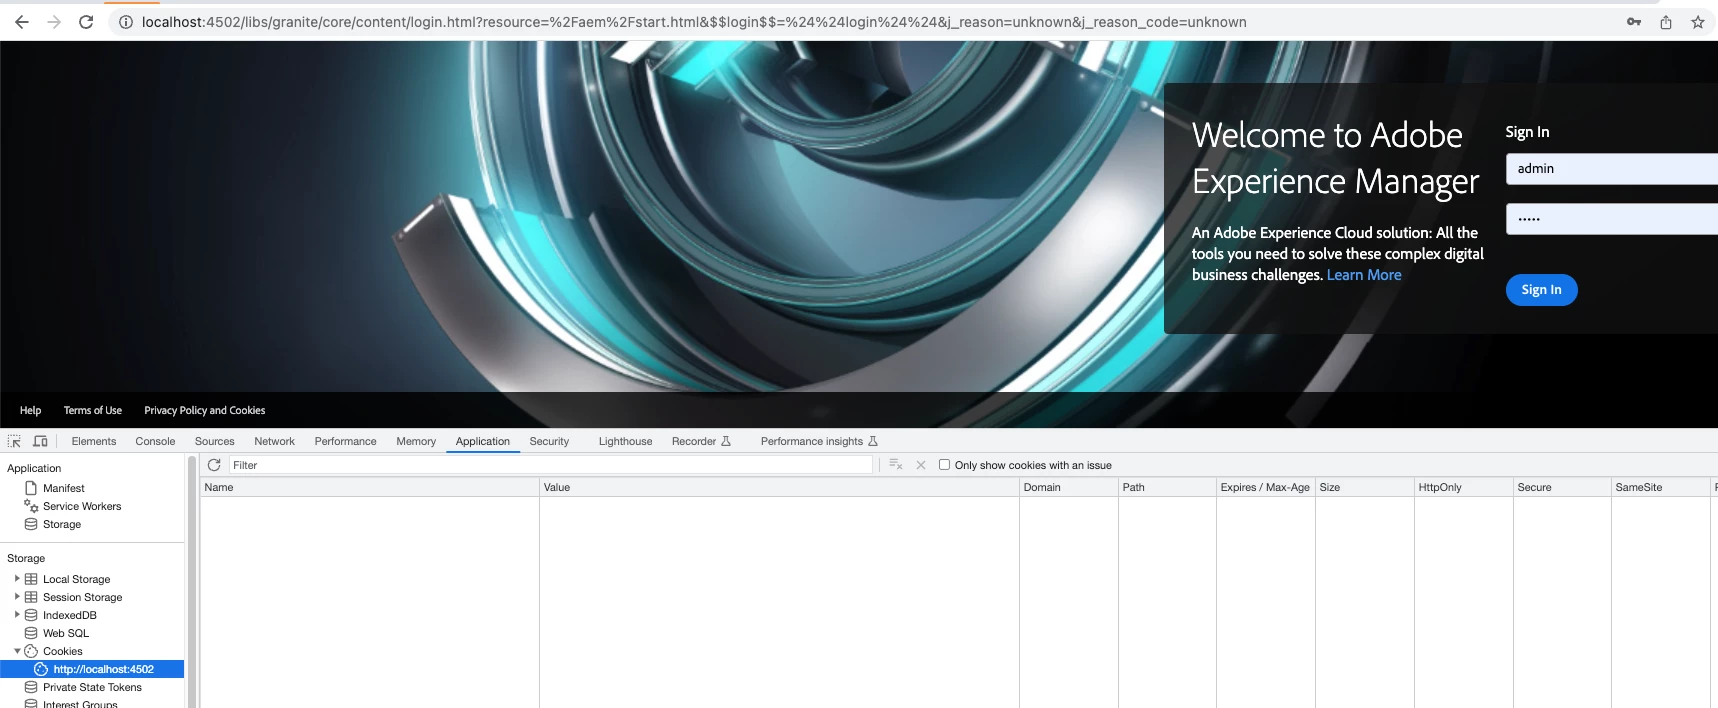Select the Storage item under Application
The width and height of the screenshot is (1718, 708).
62,524
